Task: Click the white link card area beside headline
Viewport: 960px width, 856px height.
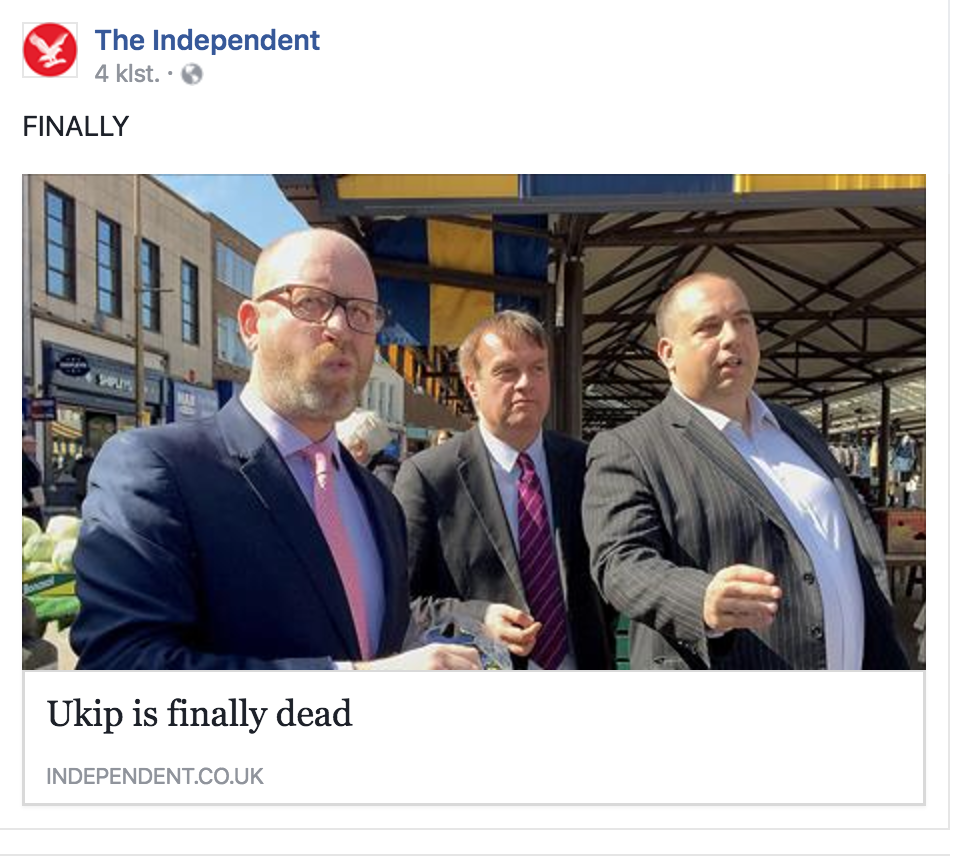Action: 637,735
